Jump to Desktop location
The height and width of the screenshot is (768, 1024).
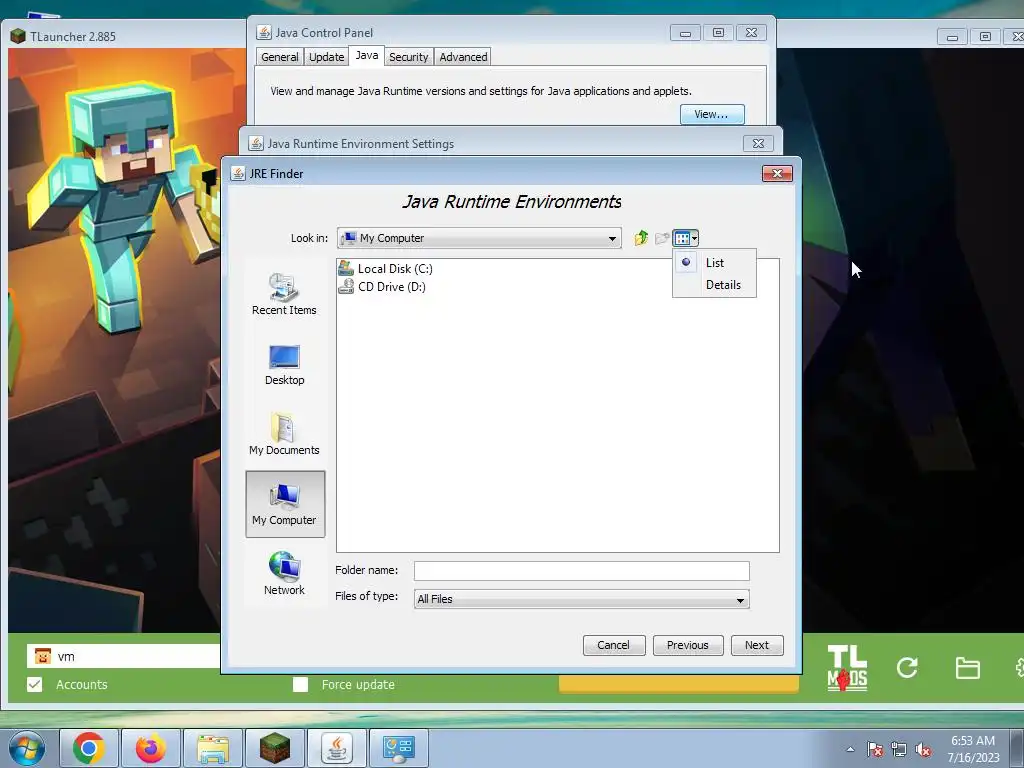click(284, 365)
